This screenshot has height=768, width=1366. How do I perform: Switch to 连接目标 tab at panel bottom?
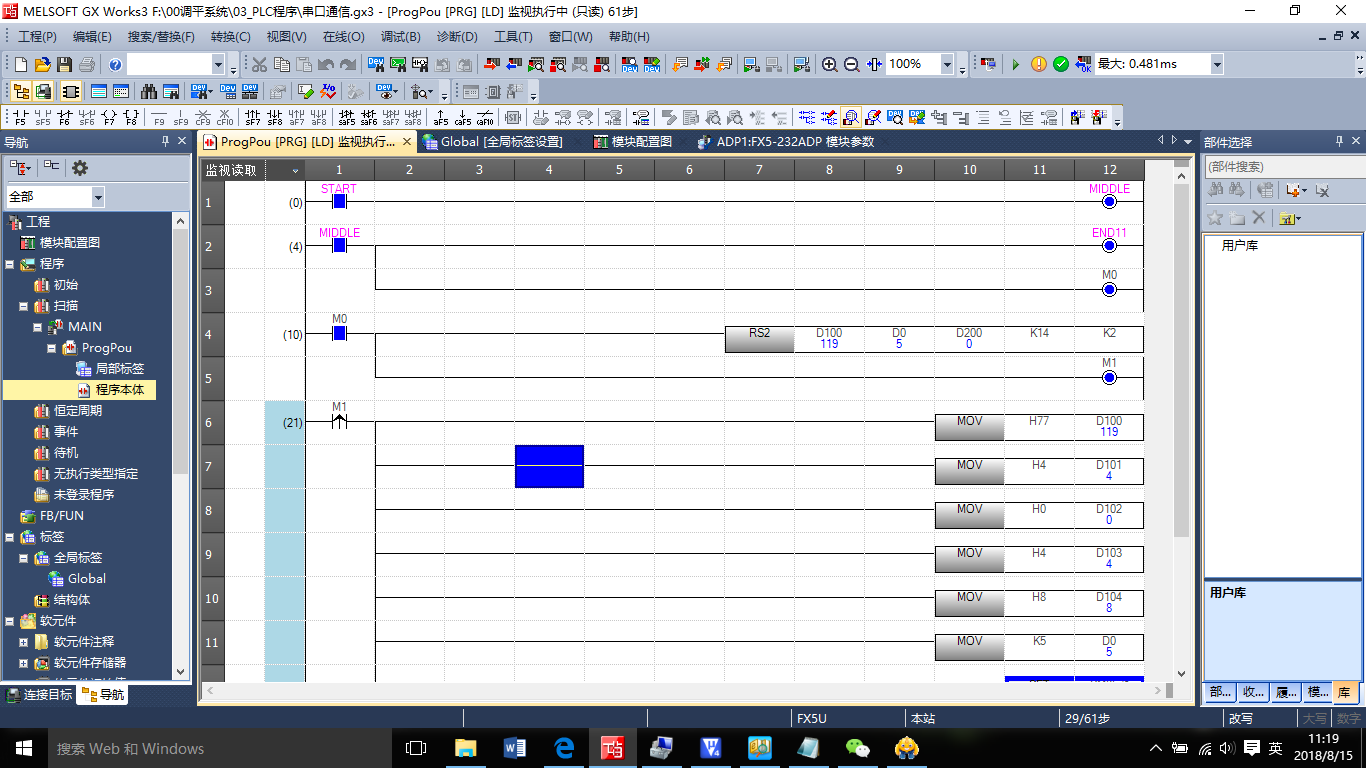tap(39, 695)
